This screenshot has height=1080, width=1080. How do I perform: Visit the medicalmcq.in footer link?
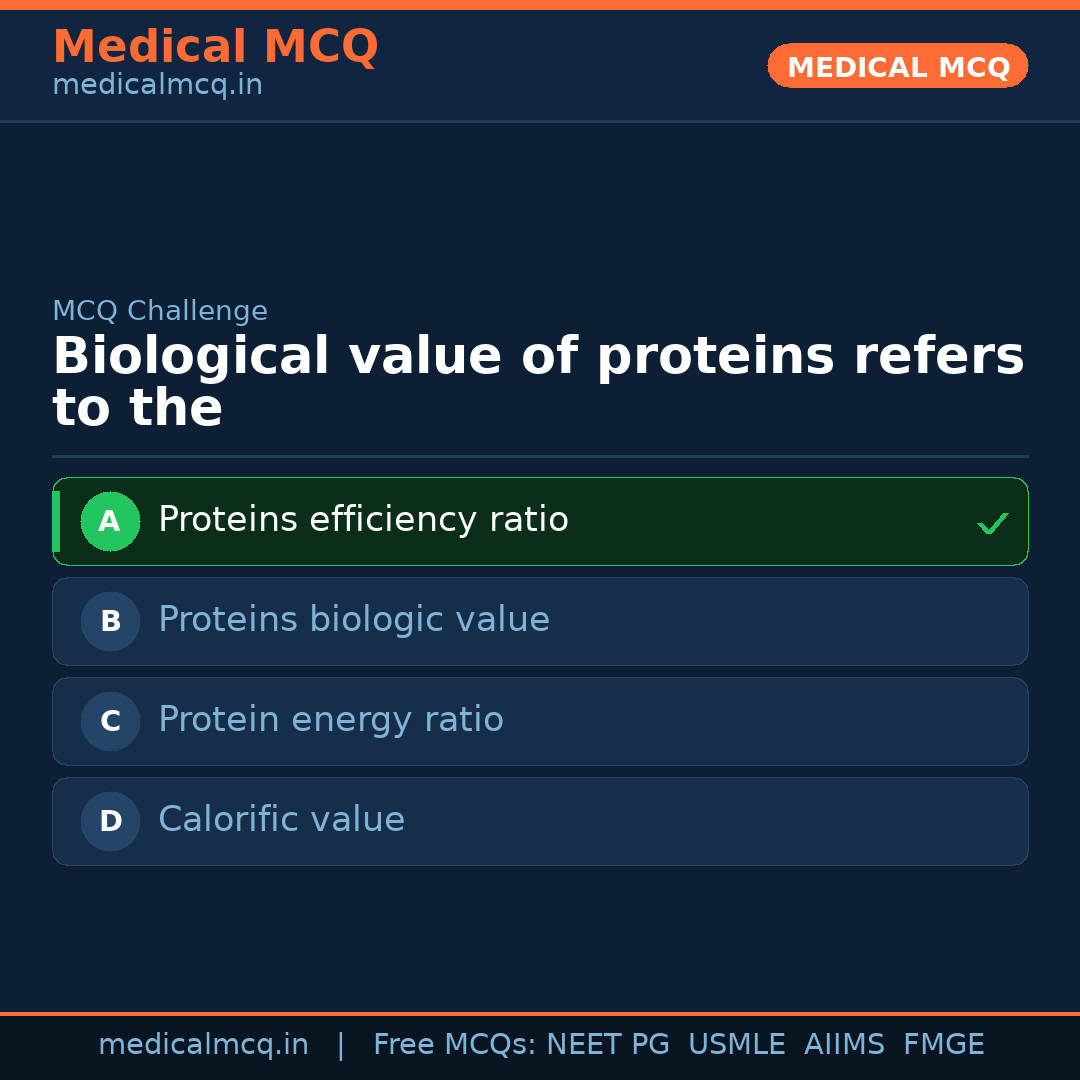(204, 1043)
